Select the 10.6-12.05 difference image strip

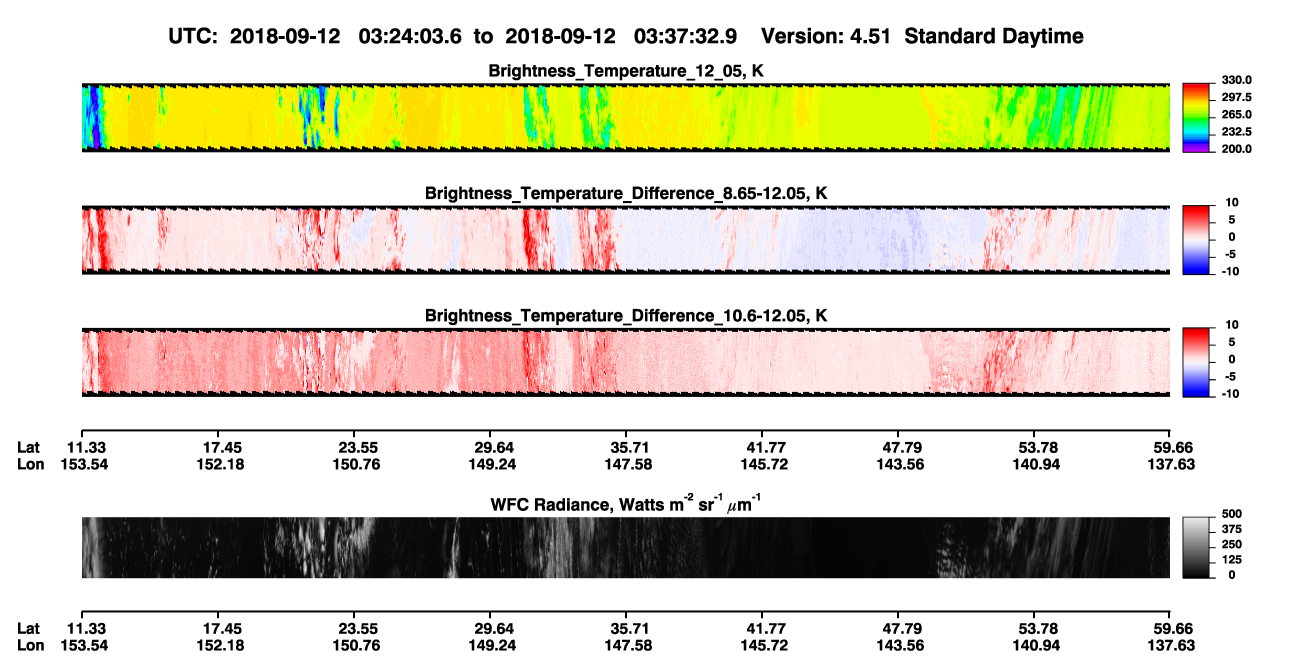point(626,362)
